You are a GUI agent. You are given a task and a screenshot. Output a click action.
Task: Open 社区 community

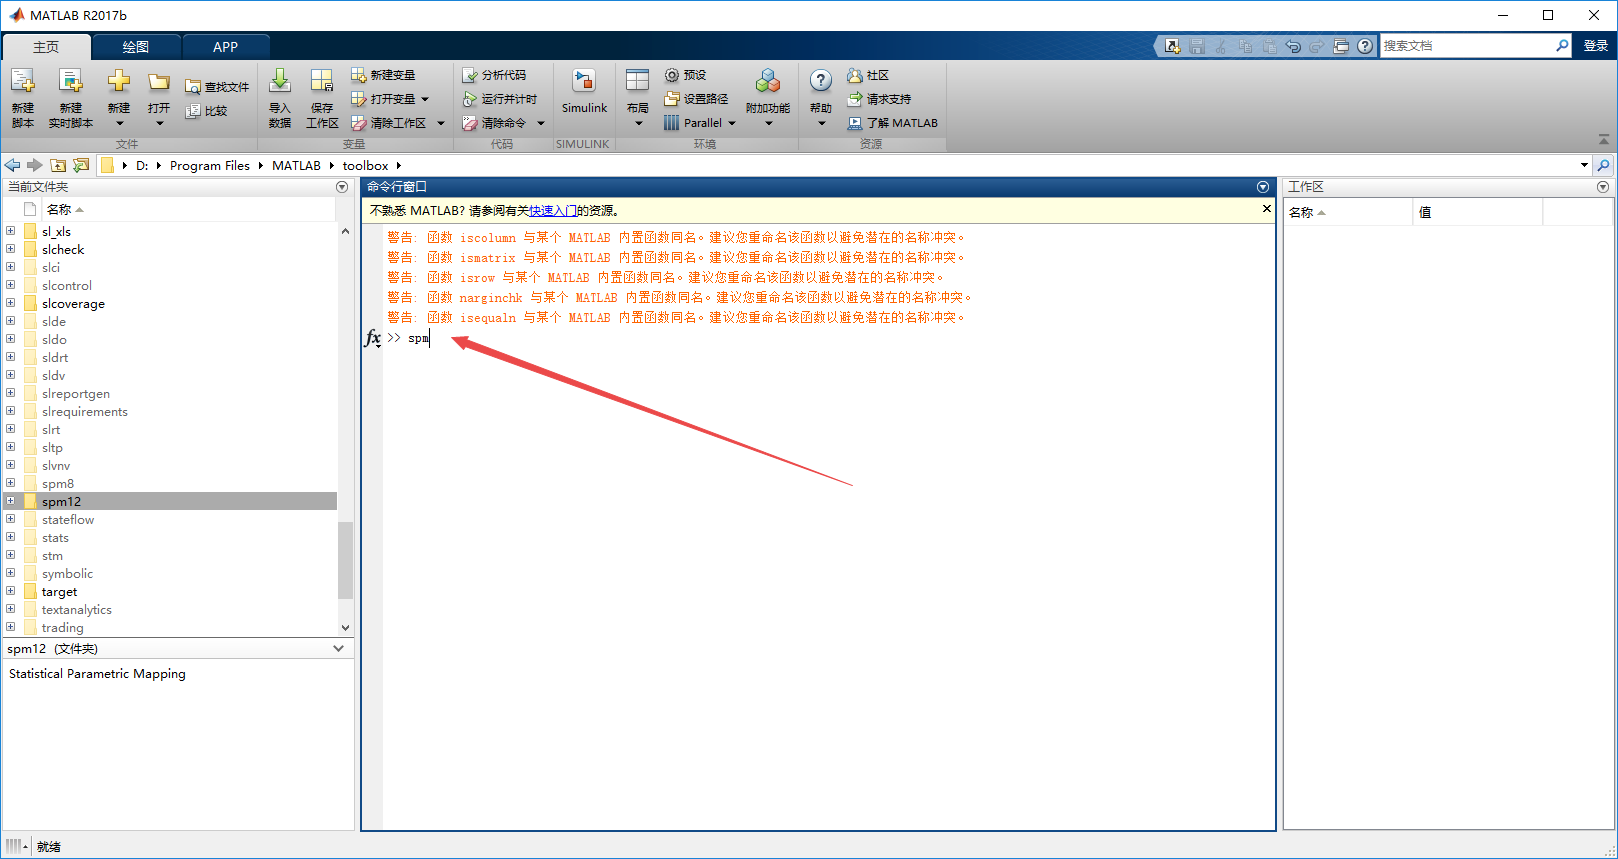pos(868,75)
